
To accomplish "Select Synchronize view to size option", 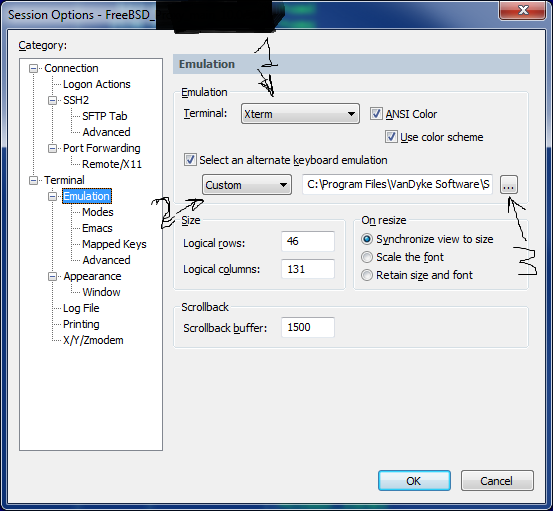I will [x=367, y=239].
